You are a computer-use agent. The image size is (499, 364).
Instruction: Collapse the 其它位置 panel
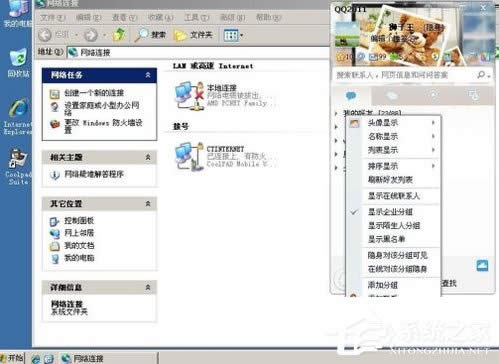(148, 204)
